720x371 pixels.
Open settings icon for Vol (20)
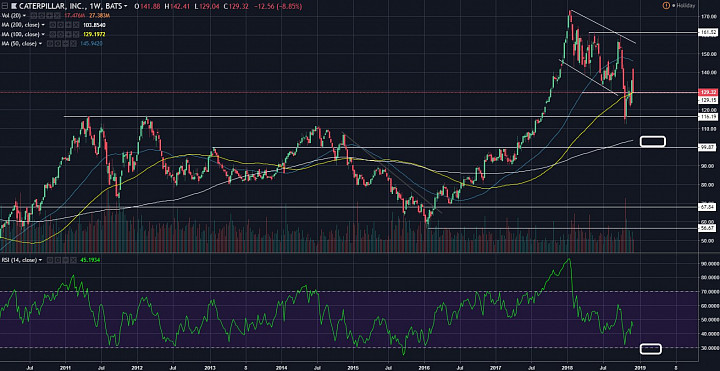pos(41,16)
